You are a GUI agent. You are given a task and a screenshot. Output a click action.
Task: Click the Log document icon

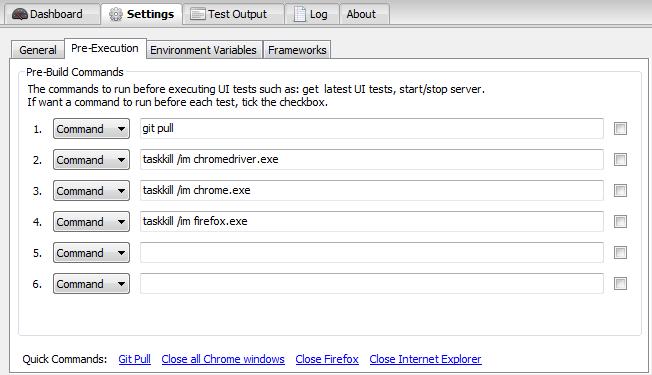click(300, 14)
